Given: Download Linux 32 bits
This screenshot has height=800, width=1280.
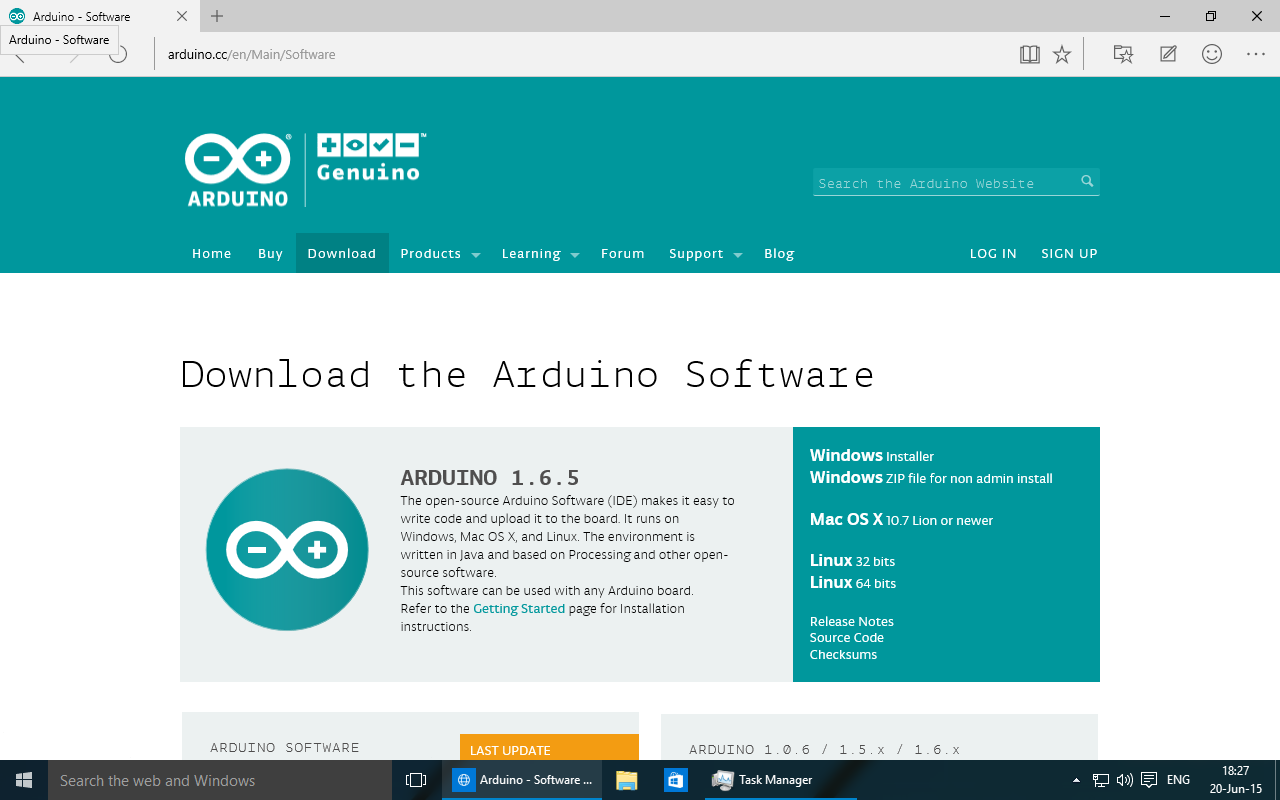Looking at the screenshot, I should point(852,561).
